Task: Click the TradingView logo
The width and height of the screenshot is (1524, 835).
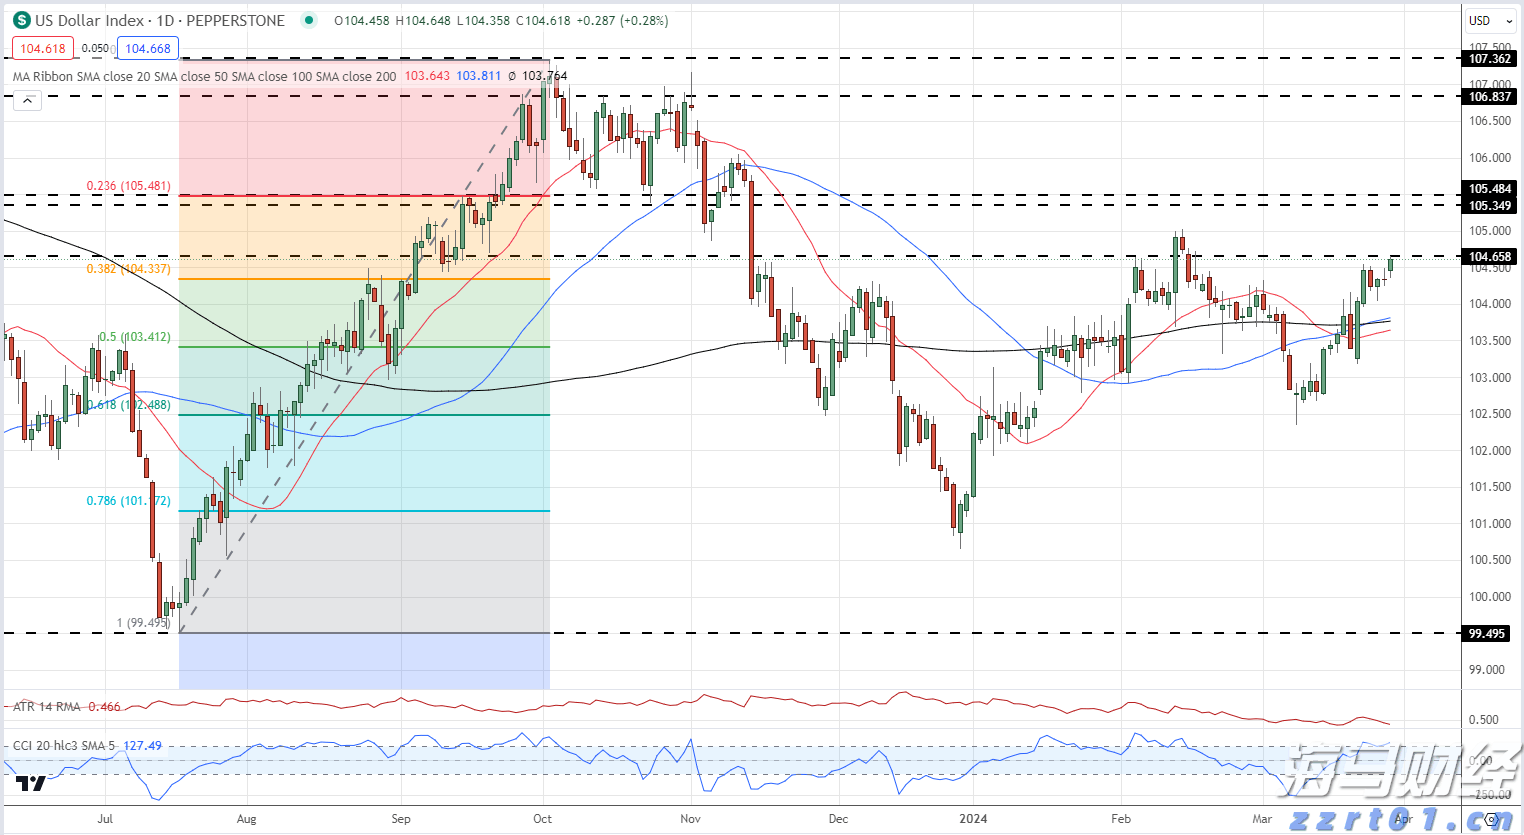Action: 31,783
